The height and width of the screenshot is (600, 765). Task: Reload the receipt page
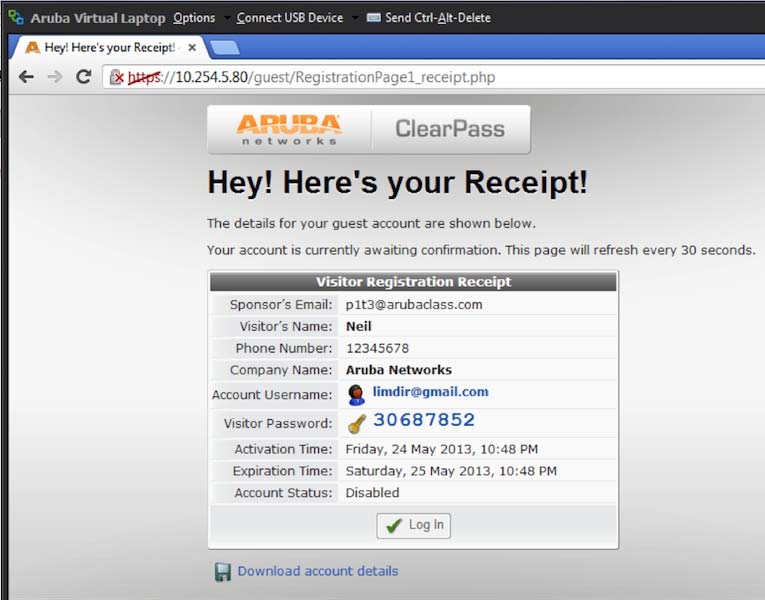pos(84,77)
